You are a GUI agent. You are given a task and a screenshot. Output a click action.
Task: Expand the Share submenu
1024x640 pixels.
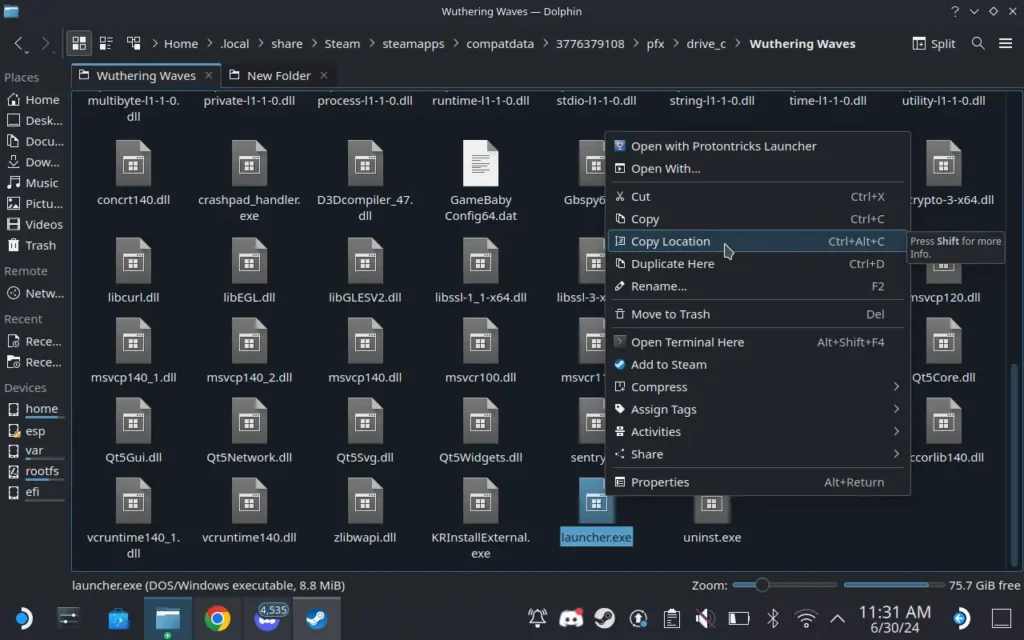pos(758,454)
